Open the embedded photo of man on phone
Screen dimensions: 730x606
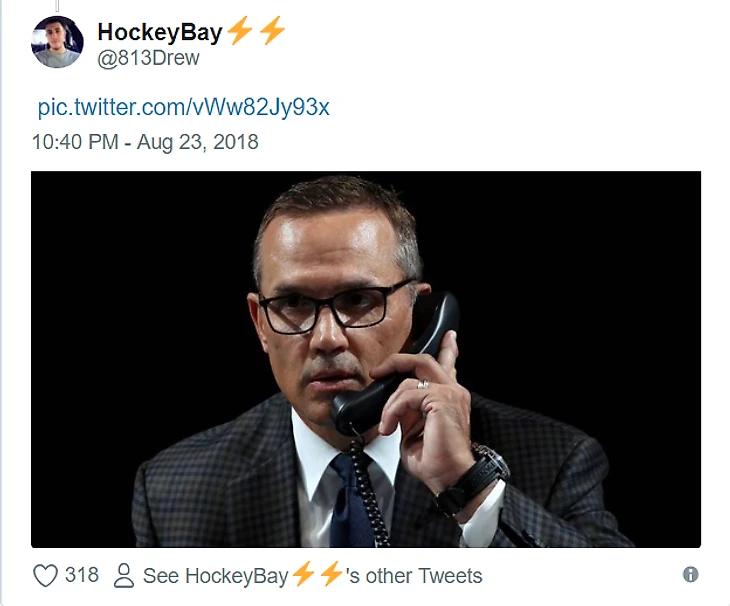point(366,359)
